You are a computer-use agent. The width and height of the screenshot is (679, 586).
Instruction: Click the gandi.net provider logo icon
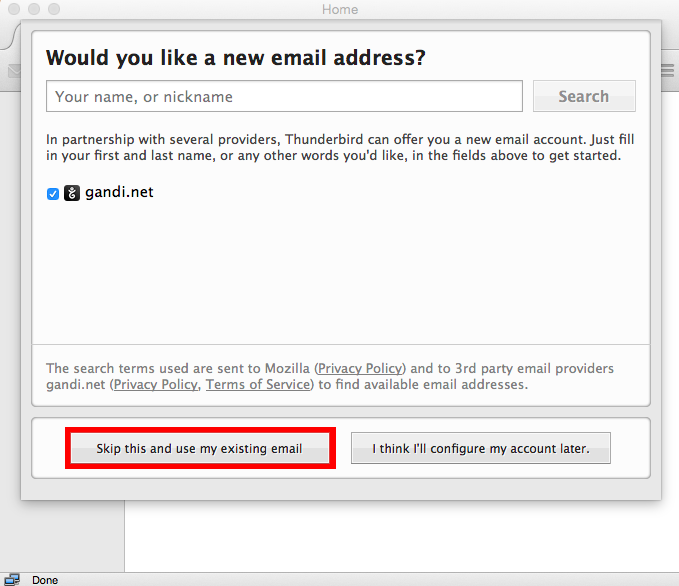(72, 193)
